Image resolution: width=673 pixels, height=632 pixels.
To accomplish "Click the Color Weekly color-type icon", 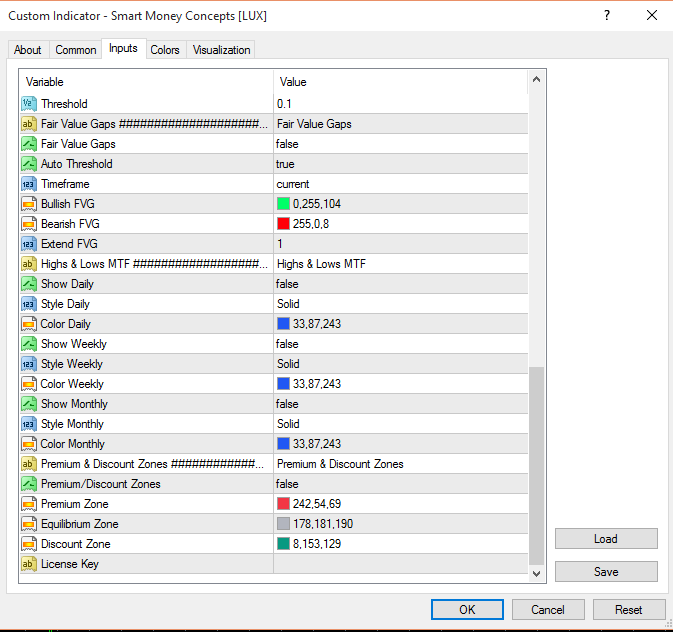I will (29, 384).
